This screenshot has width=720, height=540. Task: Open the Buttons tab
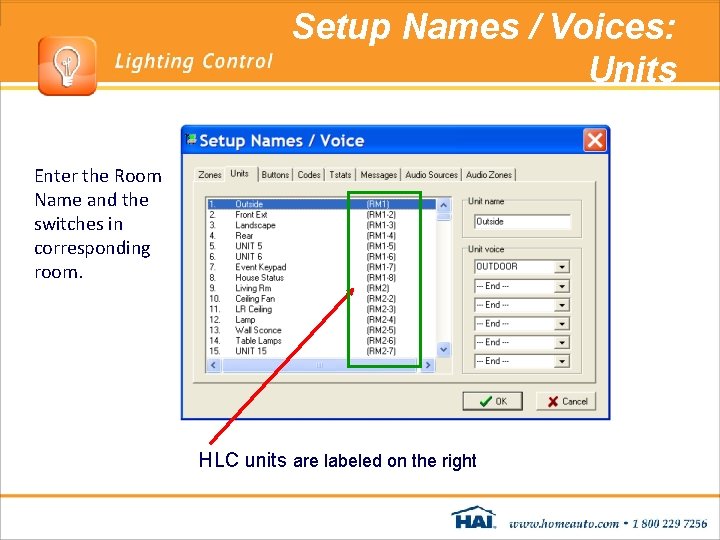click(x=275, y=174)
